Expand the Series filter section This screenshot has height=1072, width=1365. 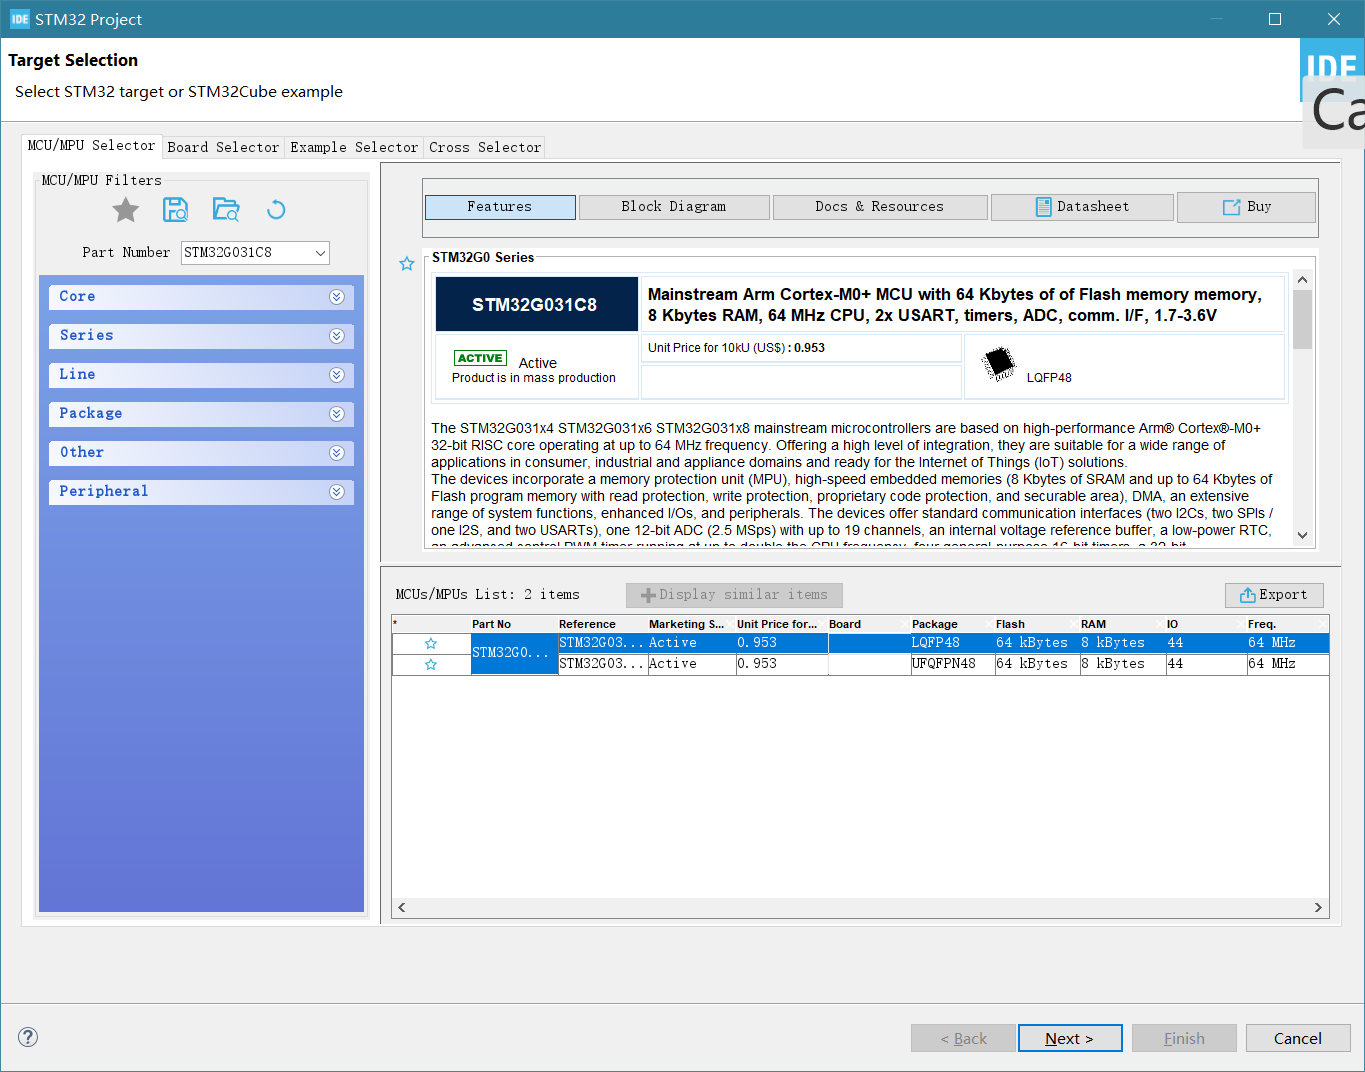click(x=201, y=336)
